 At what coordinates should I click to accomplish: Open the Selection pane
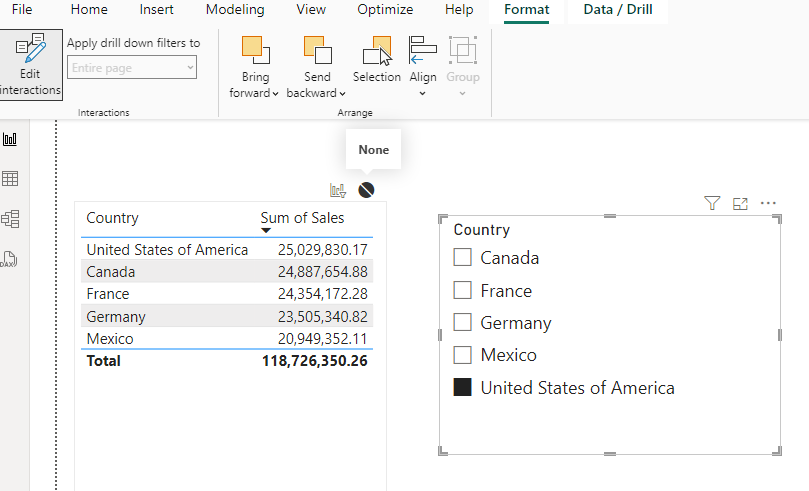(x=377, y=59)
